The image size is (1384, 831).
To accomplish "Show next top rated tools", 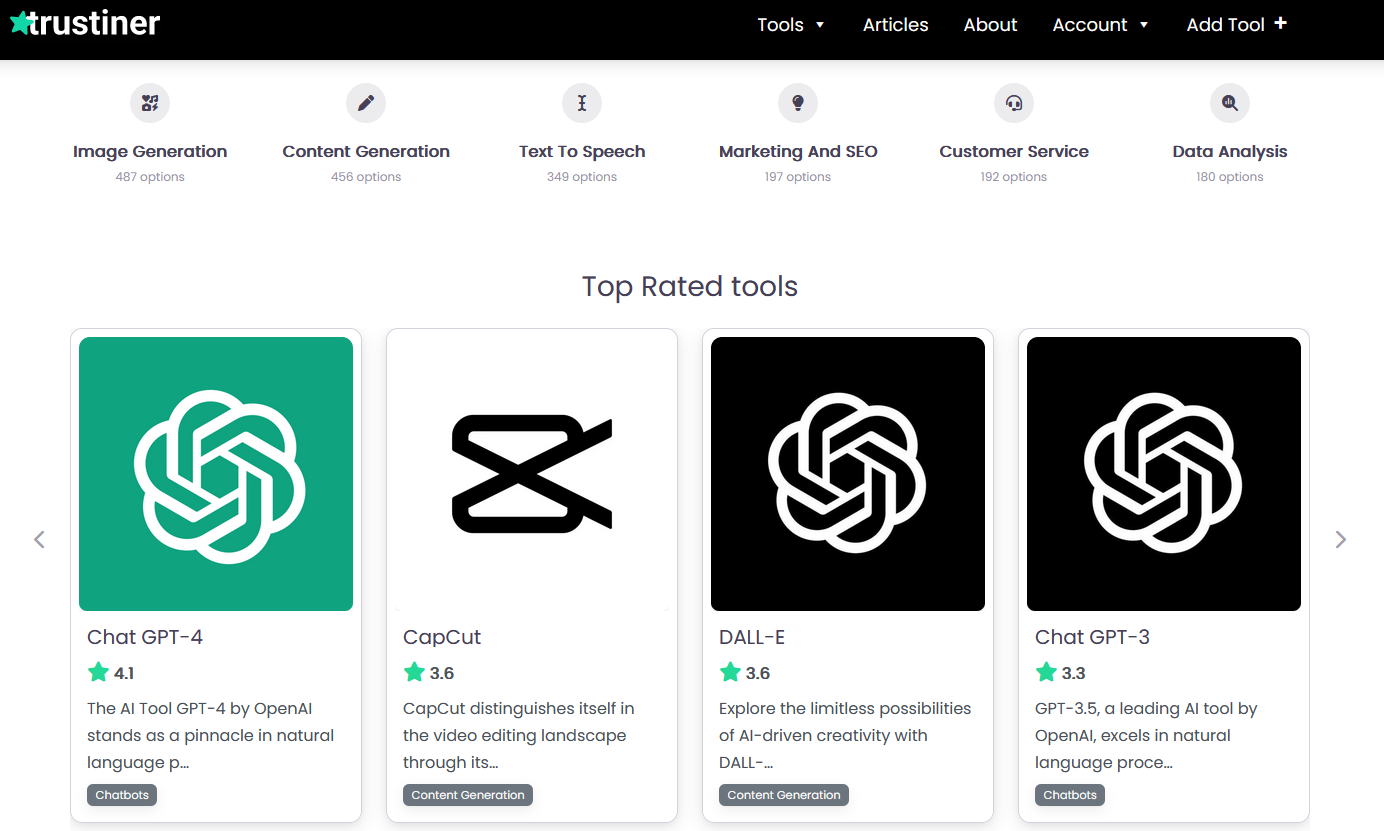I will coord(1341,539).
